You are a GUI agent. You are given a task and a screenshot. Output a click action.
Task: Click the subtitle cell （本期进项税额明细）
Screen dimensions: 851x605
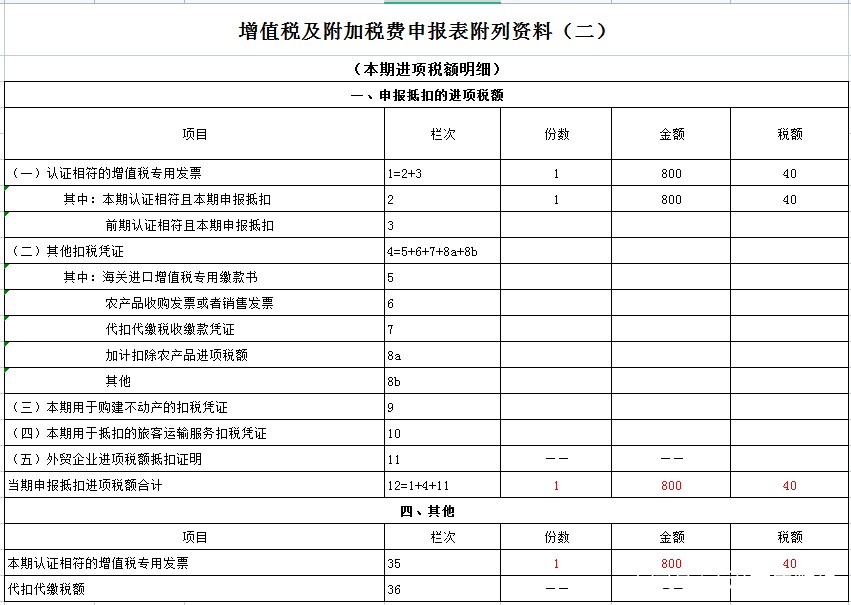click(x=425, y=69)
